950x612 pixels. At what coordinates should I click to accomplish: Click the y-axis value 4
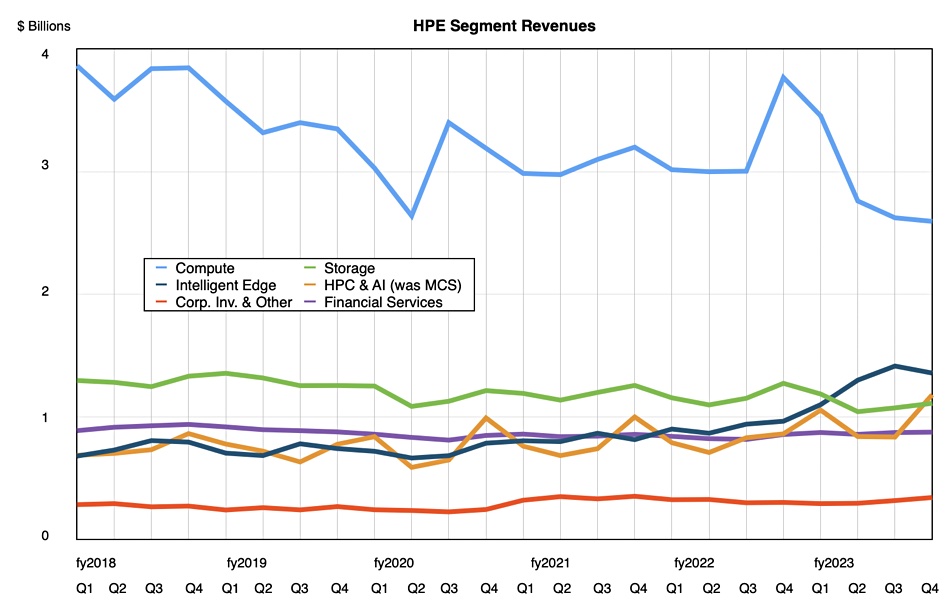45,54
